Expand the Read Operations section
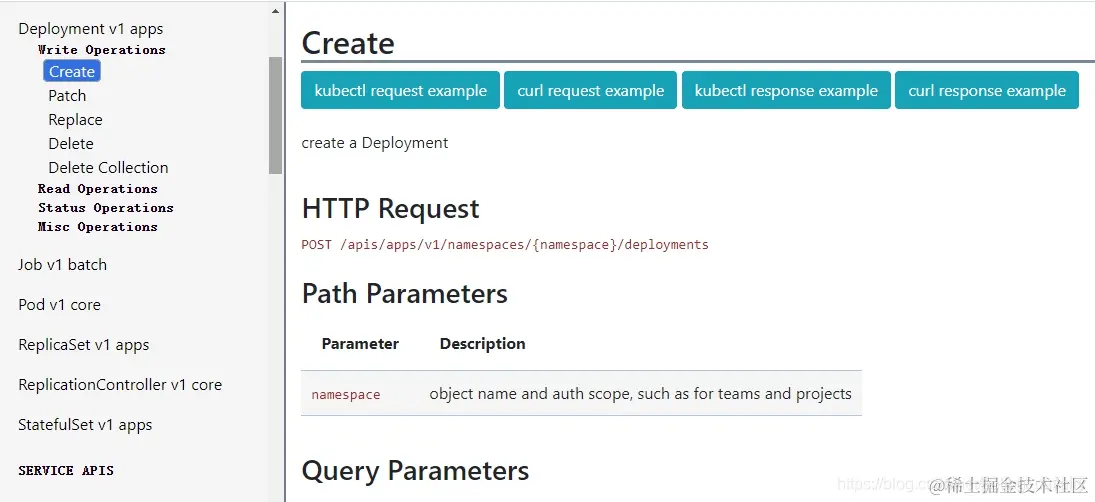The width and height of the screenshot is (1095, 502). [x=98, y=189]
